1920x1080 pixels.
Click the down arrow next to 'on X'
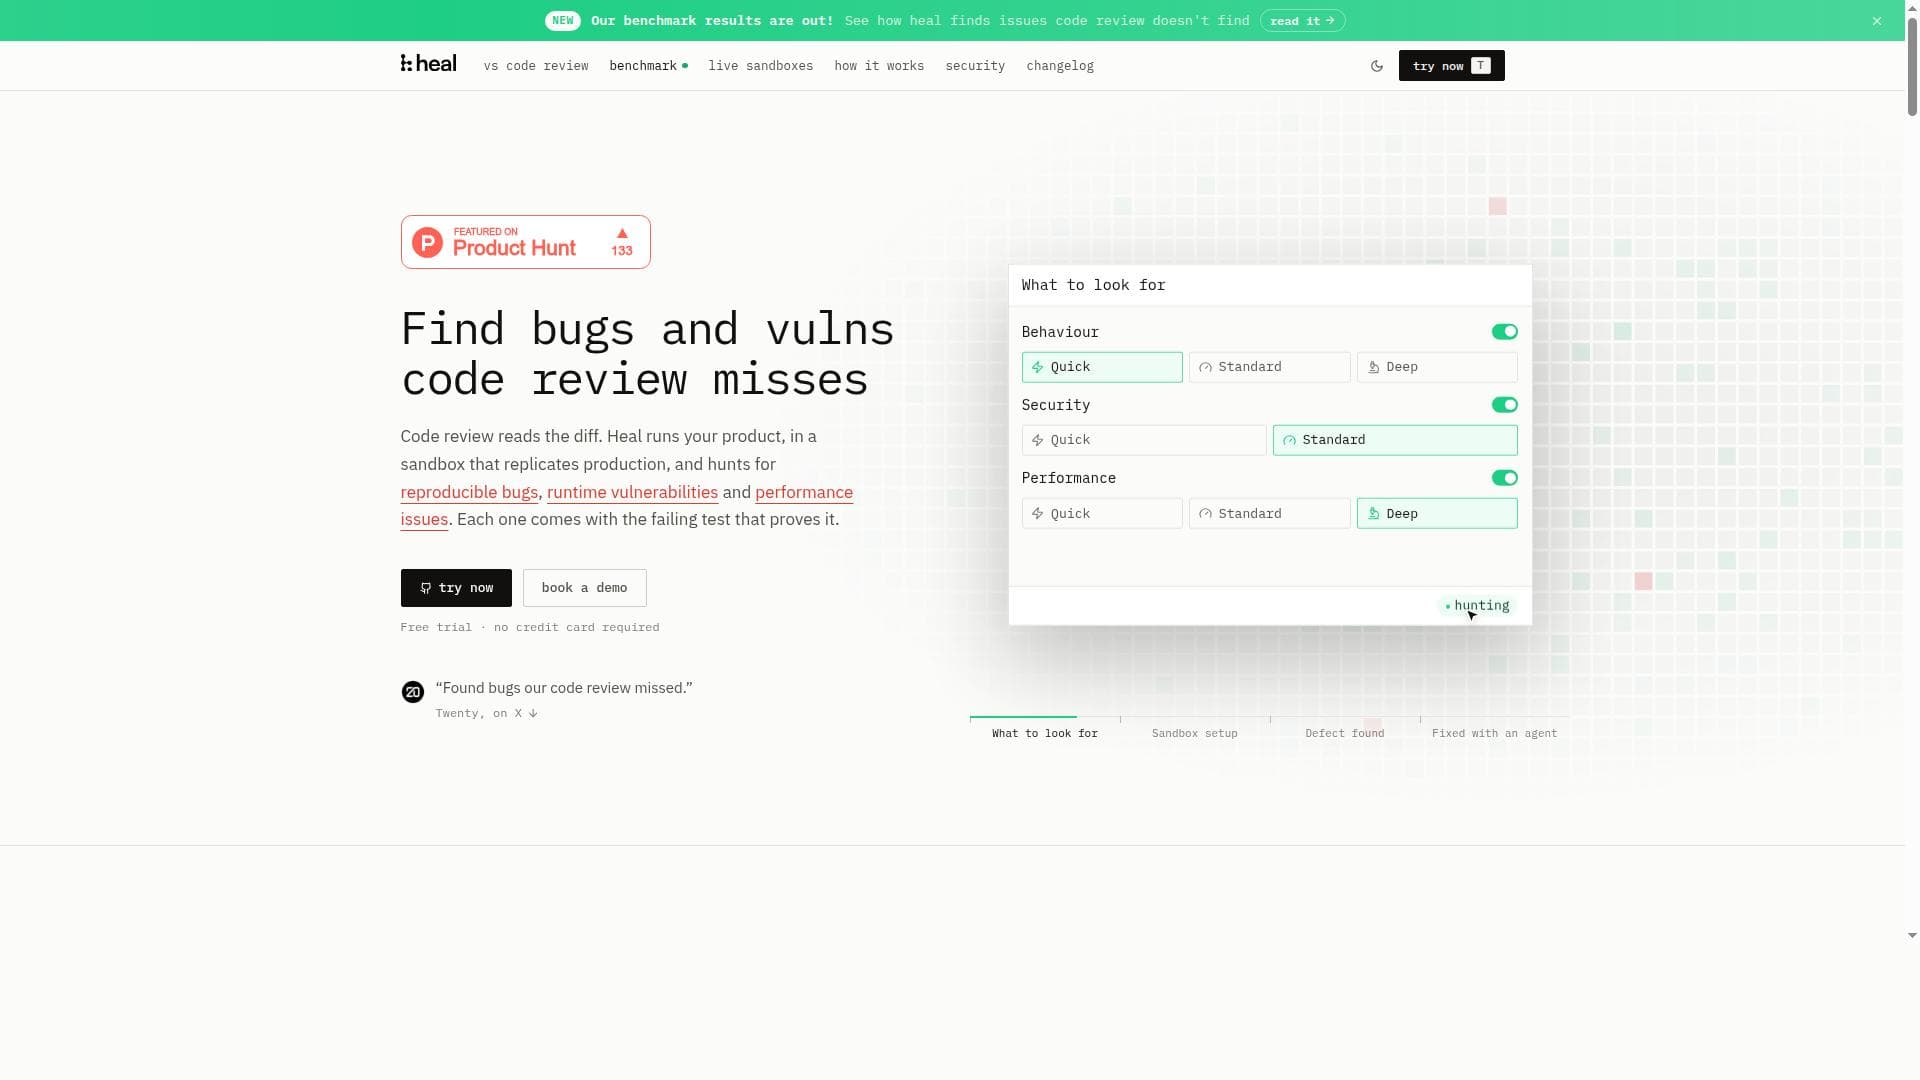532,713
